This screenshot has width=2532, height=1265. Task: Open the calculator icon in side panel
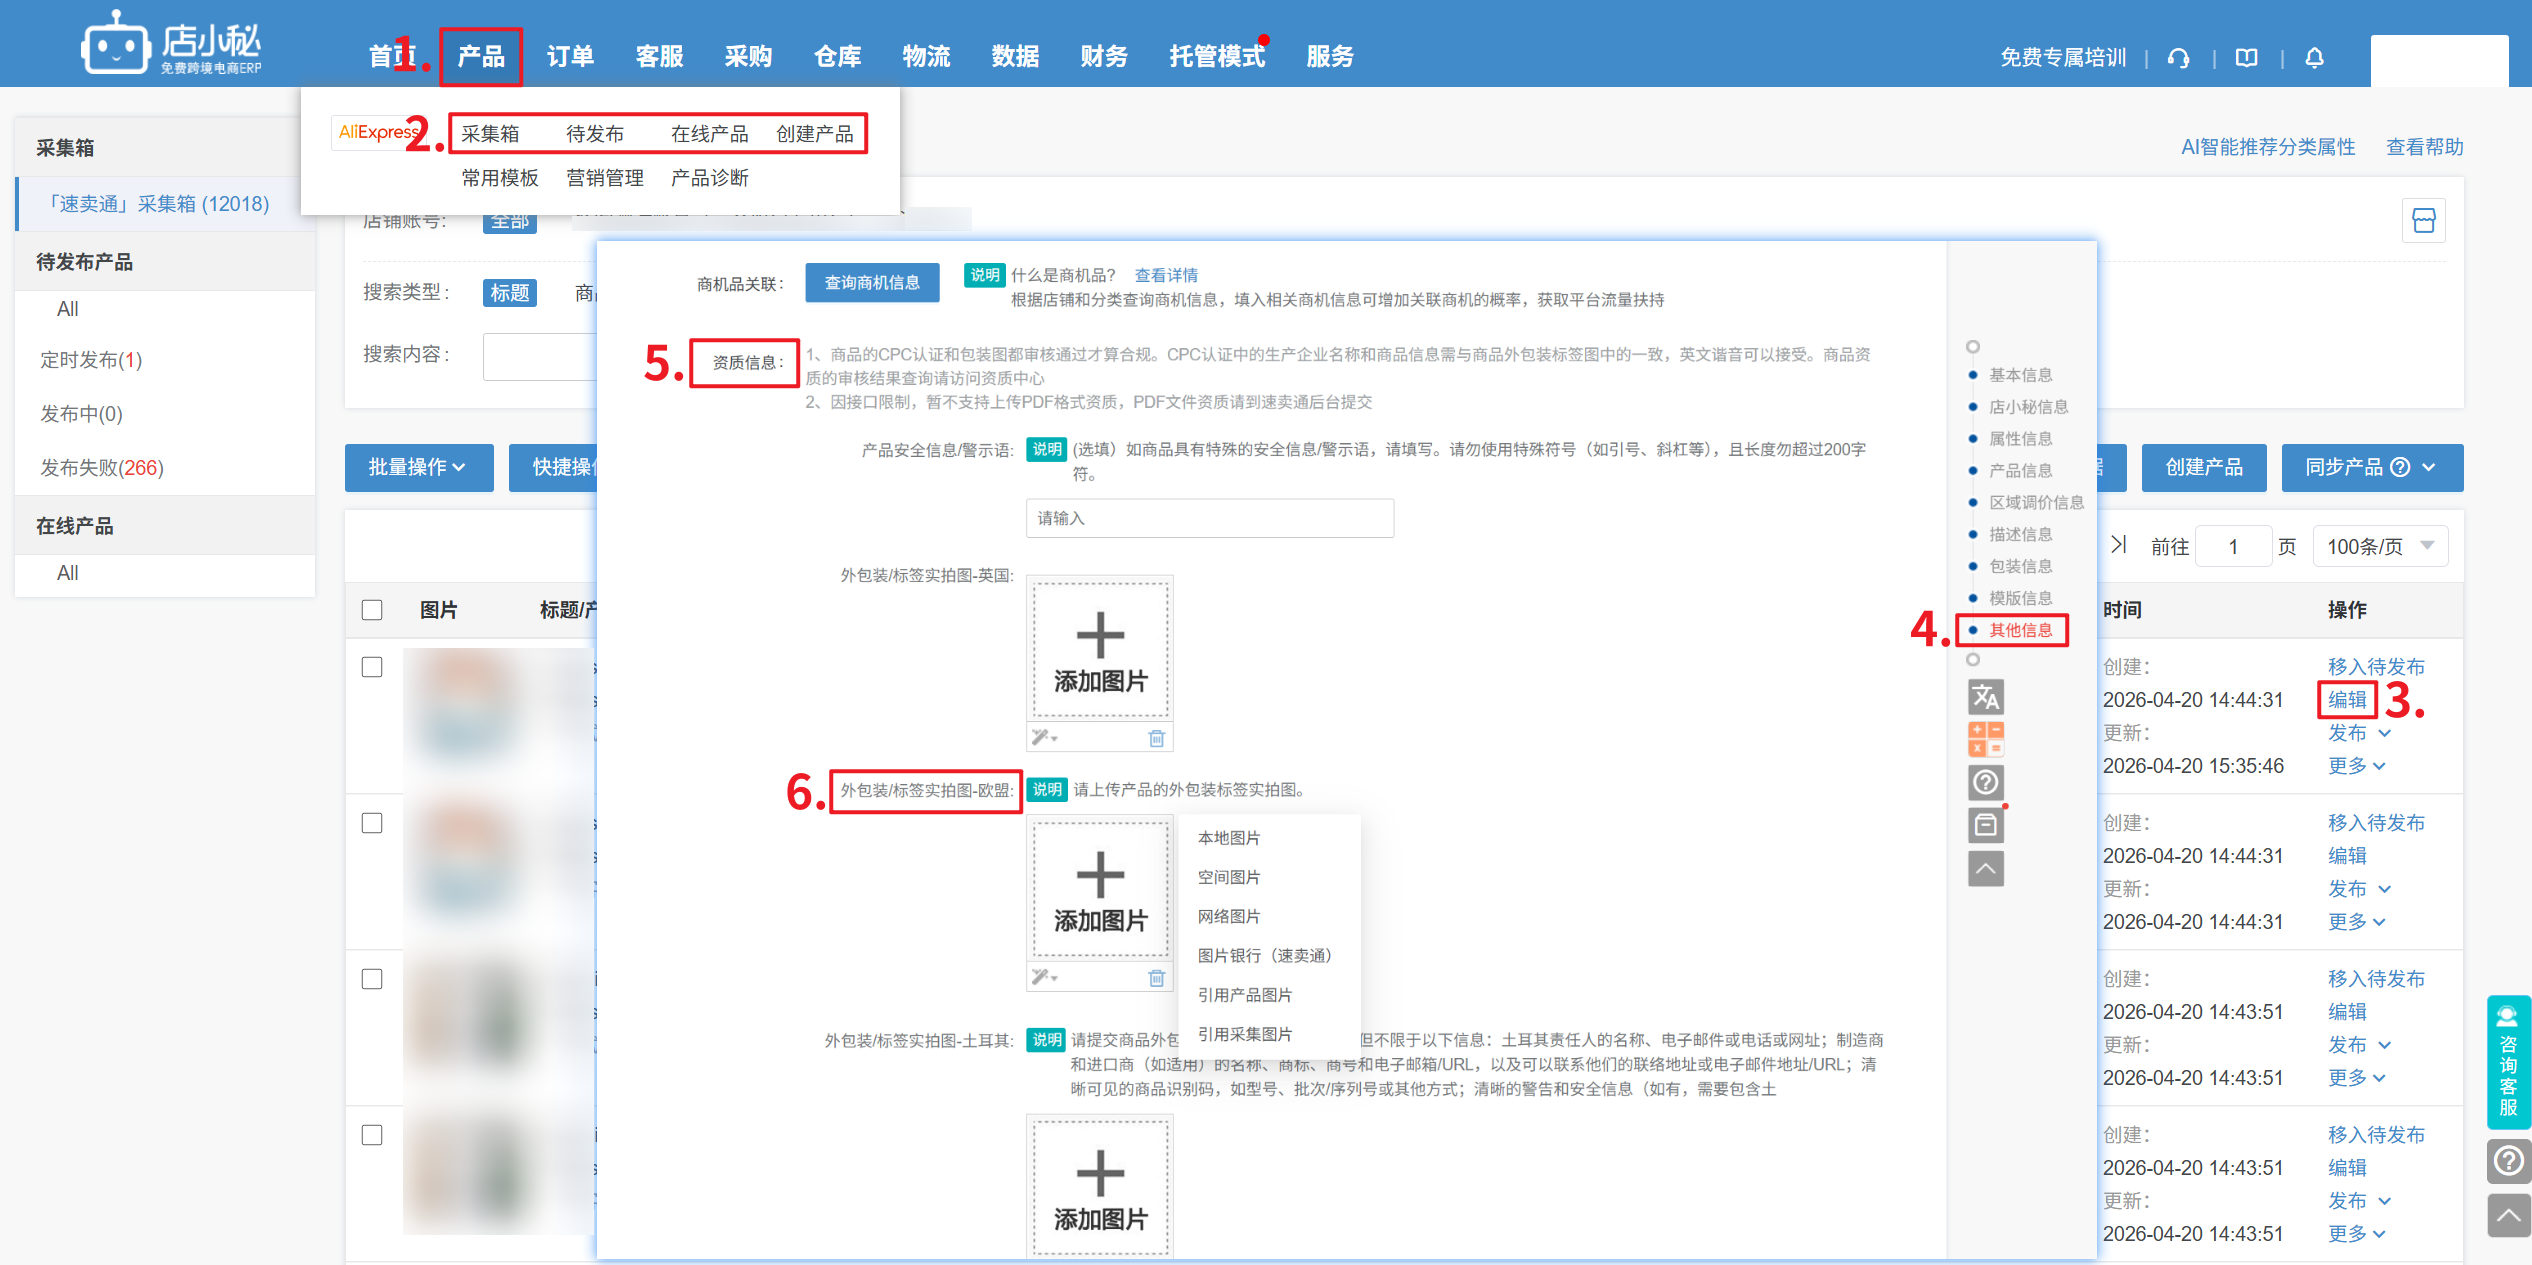pyautogui.click(x=1985, y=739)
